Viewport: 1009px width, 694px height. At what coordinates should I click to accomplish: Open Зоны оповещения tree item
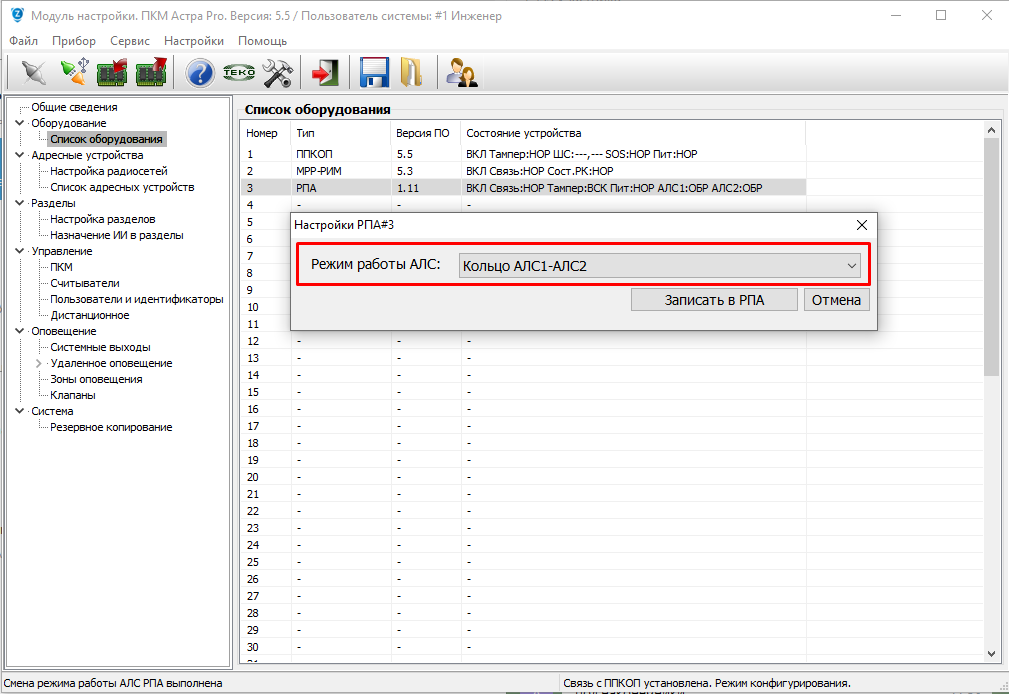coord(97,379)
